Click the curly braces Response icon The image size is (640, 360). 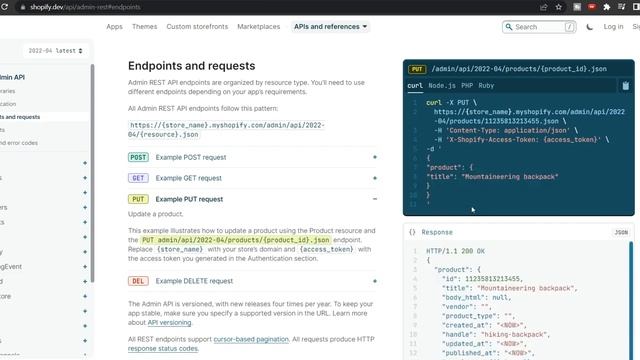[x=412, y=232]
